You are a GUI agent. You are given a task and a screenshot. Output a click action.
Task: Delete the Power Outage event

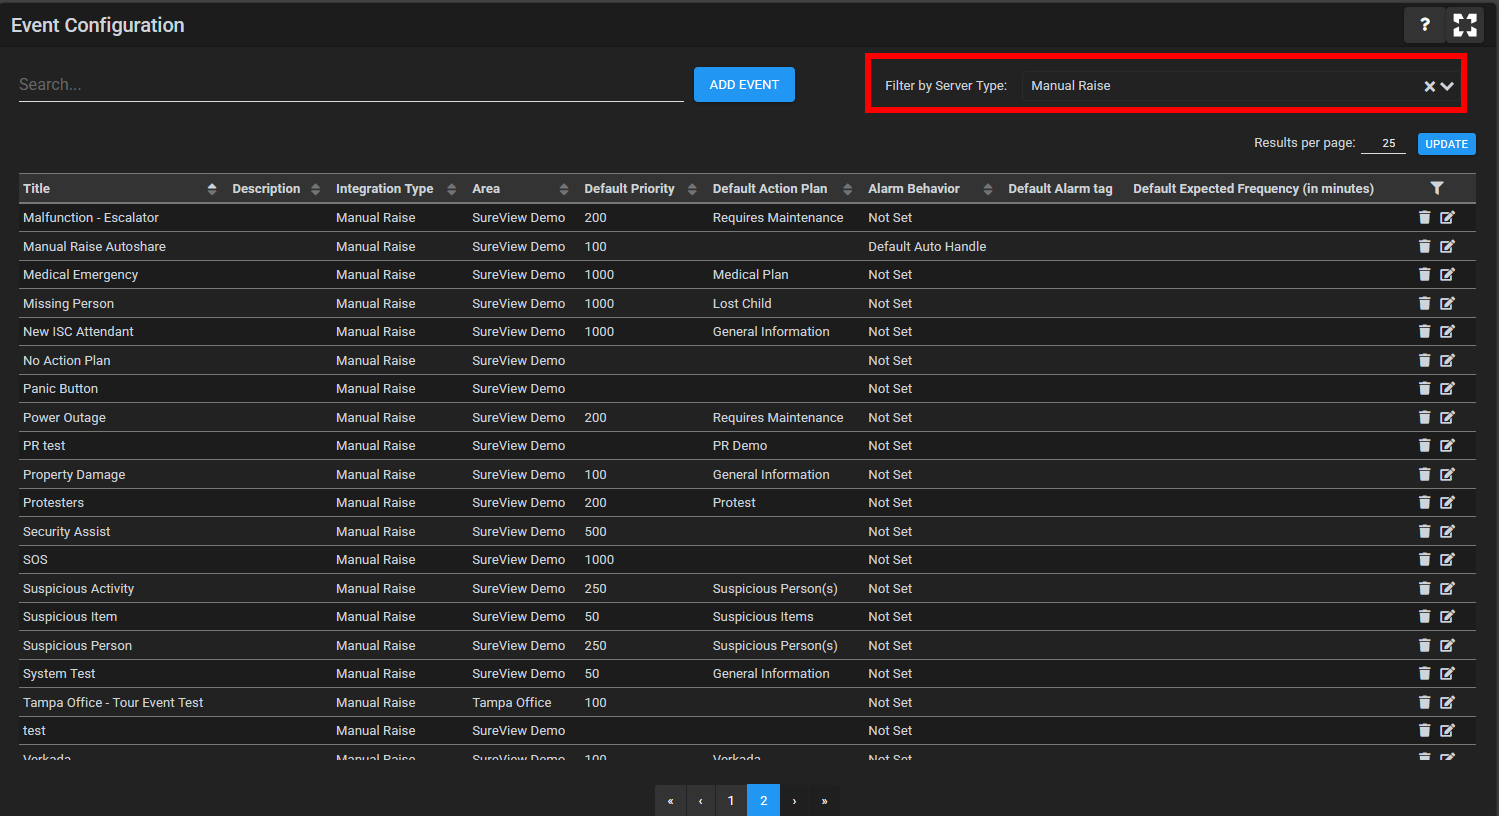coord(1424,417)
